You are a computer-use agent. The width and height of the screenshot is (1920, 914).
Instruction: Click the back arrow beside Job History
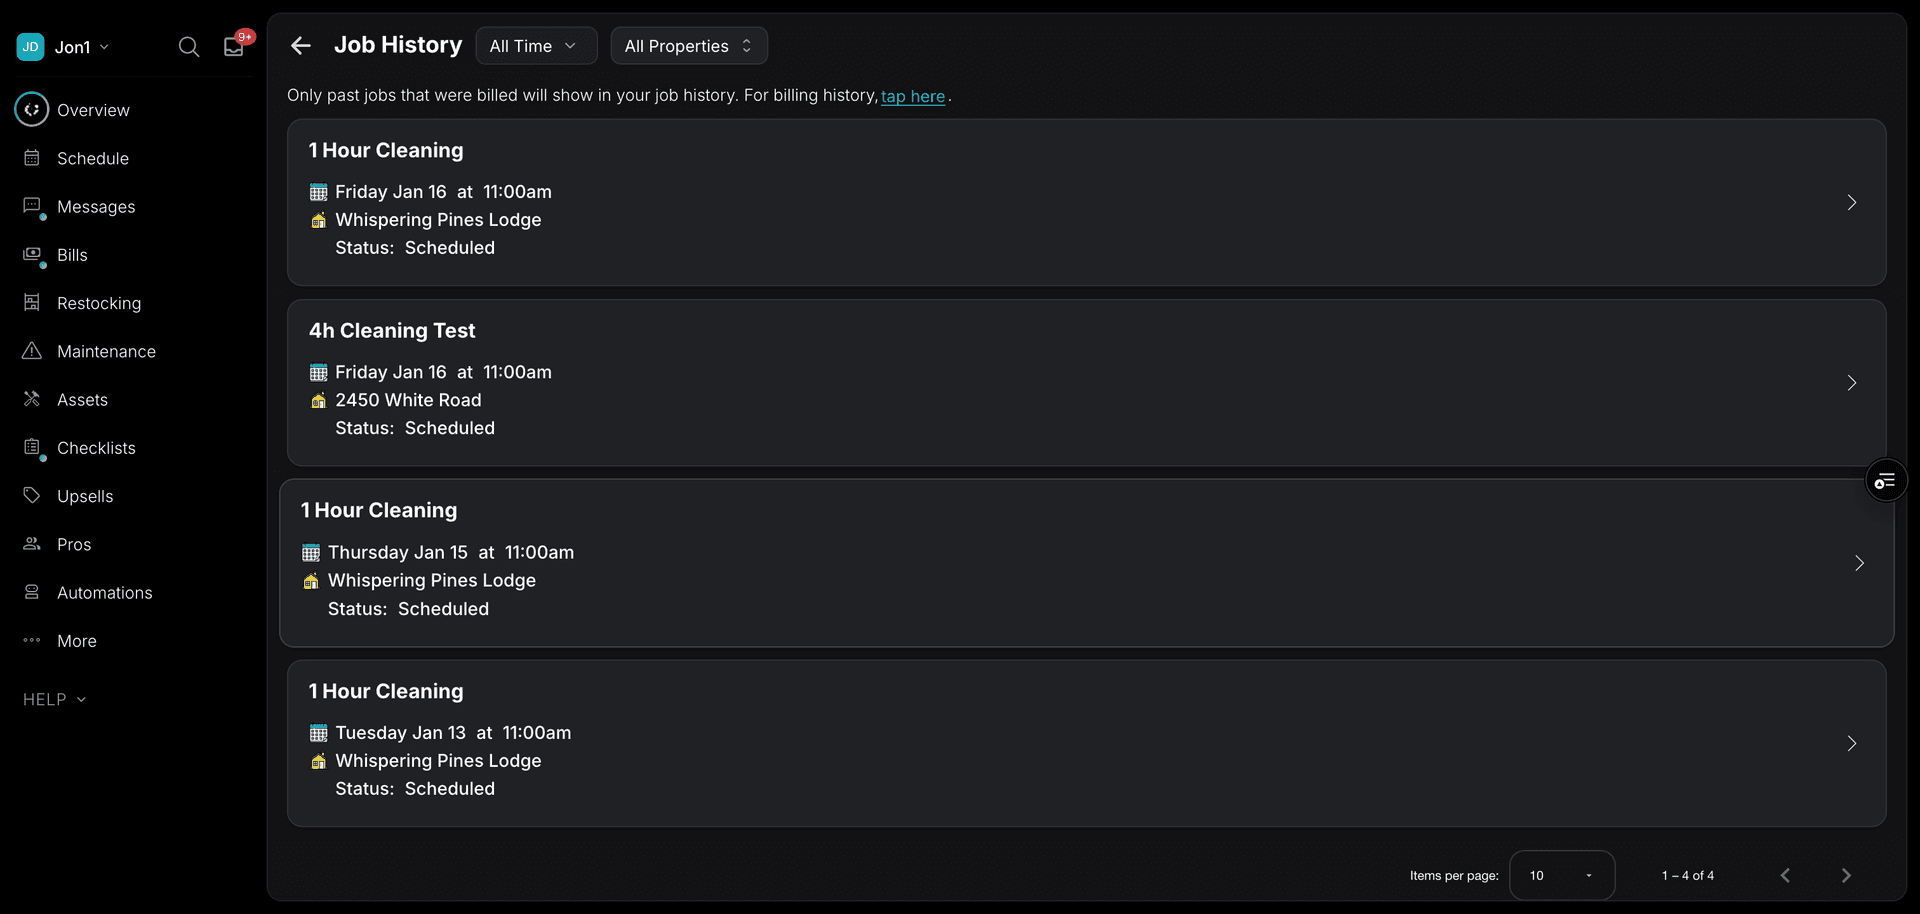pyautogui.click(x=301, y=46)
